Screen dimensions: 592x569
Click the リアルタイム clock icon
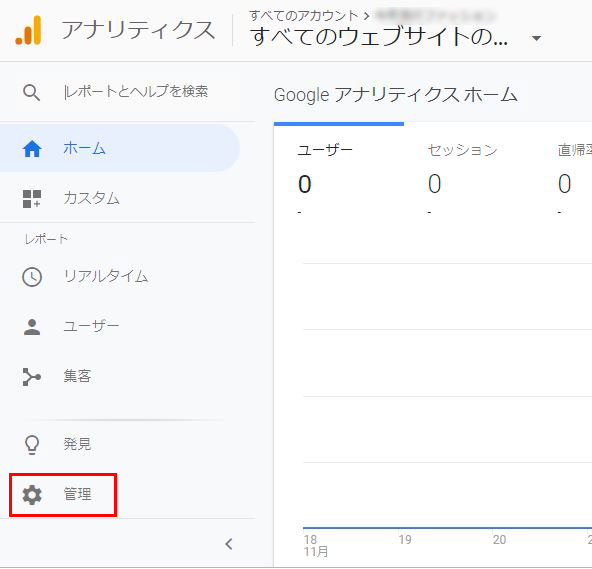32,277
